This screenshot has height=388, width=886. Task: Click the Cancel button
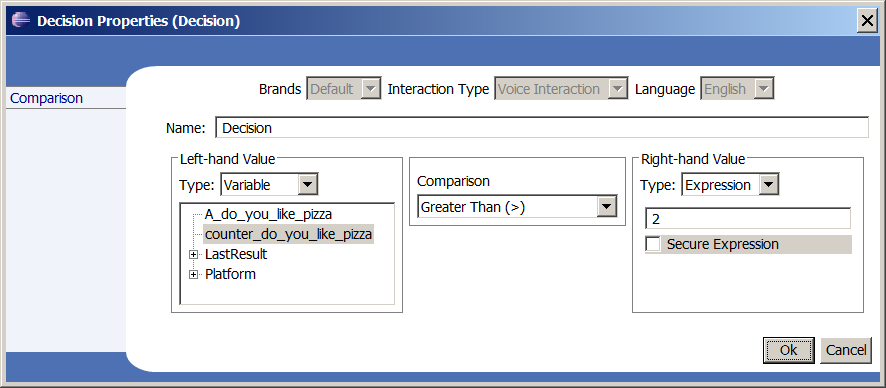point(846,350)
